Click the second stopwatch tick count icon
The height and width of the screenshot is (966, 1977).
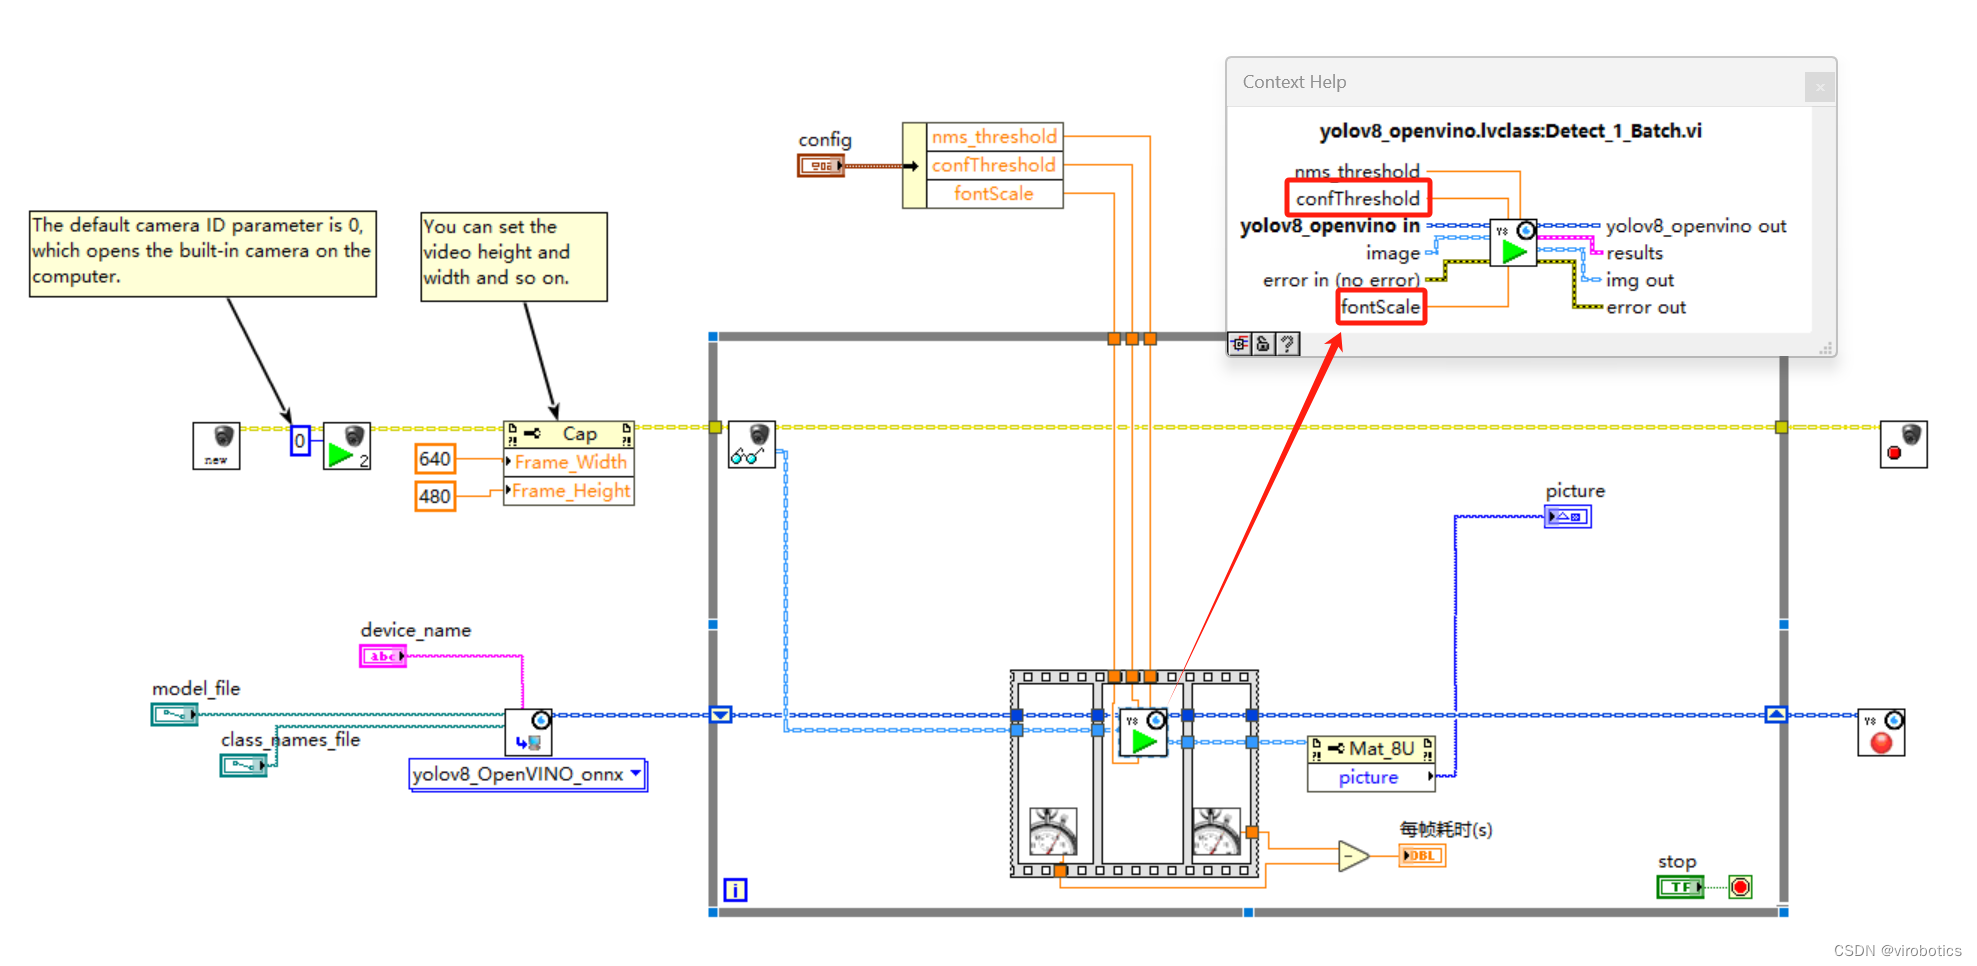point(1216,831)
